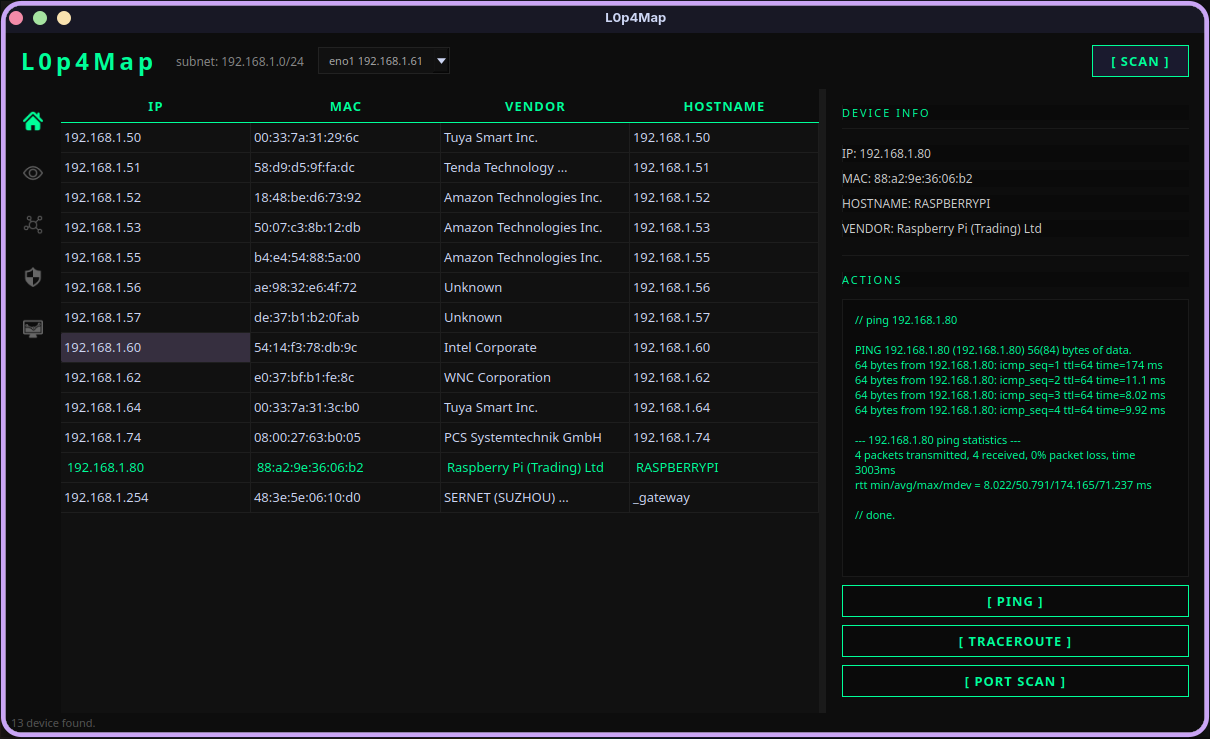Screen dimensions: 1210x739
Task: Click MAC address 18:48:be:d6:73:92
Action: click(345, 198)
